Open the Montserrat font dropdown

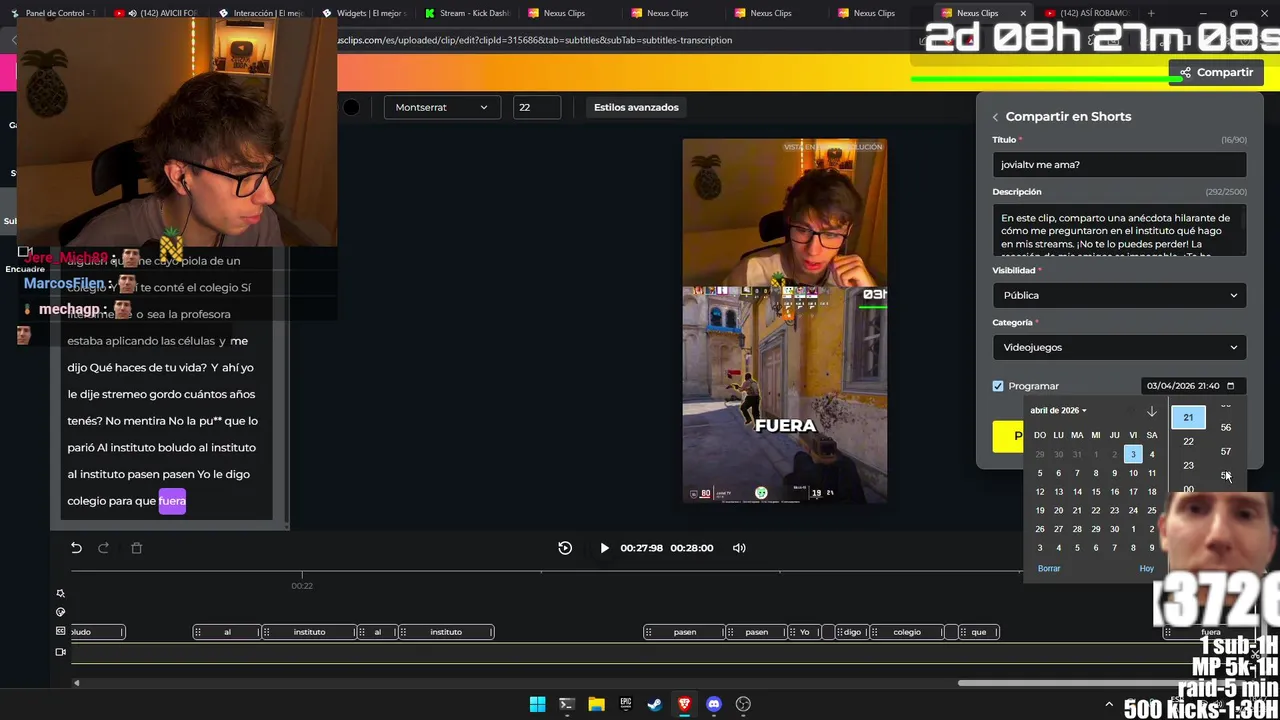pos(441,107)
